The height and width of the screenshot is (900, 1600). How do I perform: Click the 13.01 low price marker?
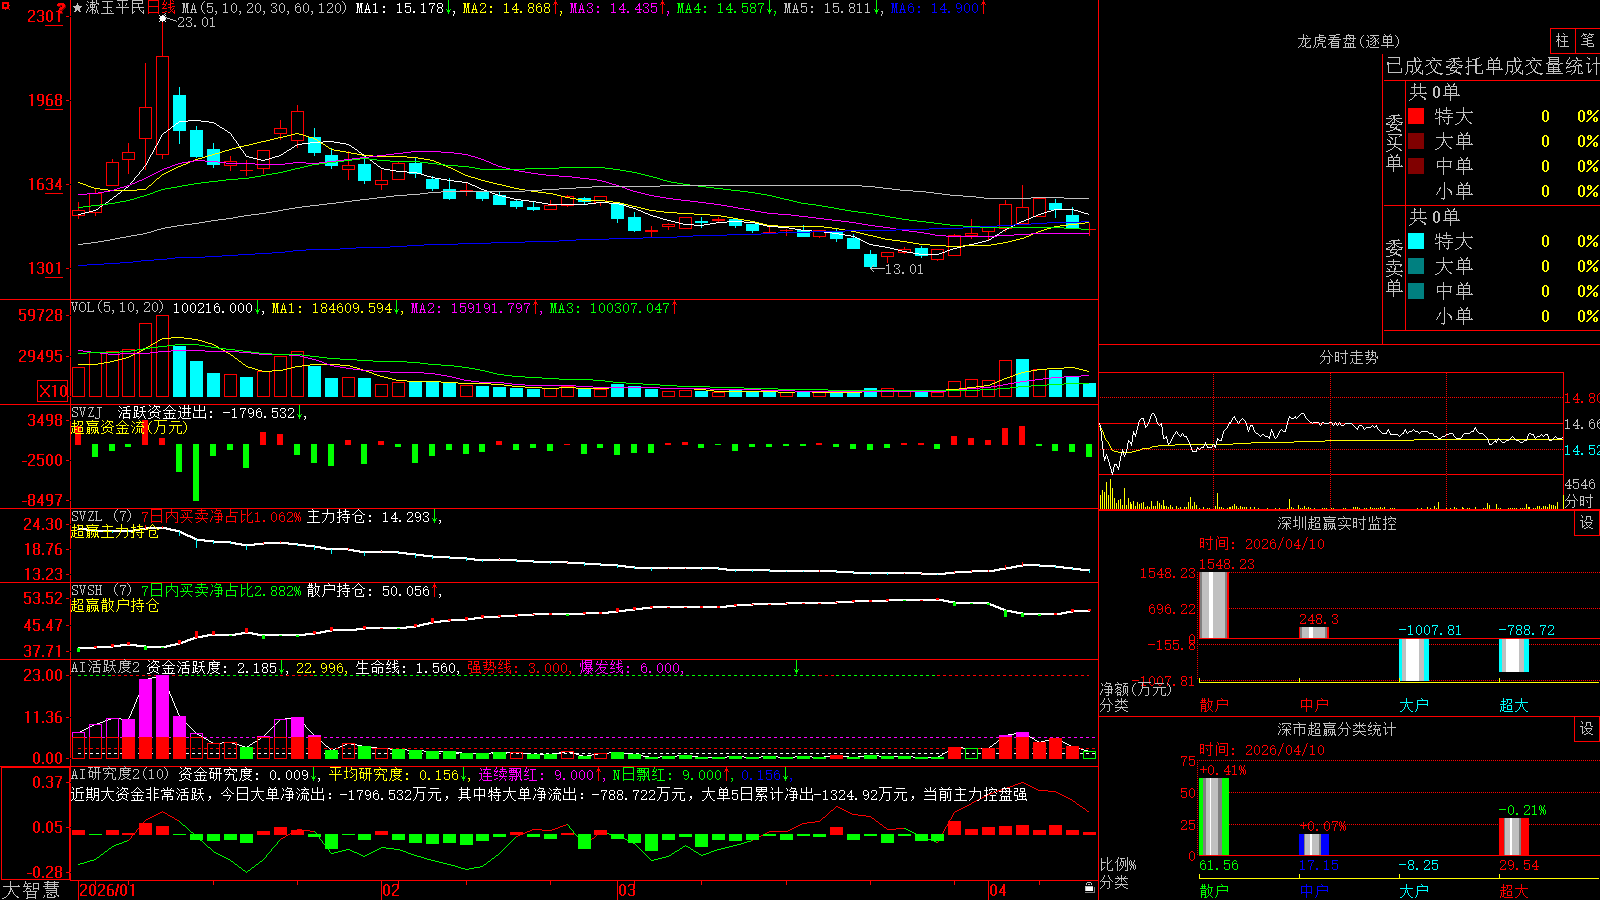(x=904, y=269)
